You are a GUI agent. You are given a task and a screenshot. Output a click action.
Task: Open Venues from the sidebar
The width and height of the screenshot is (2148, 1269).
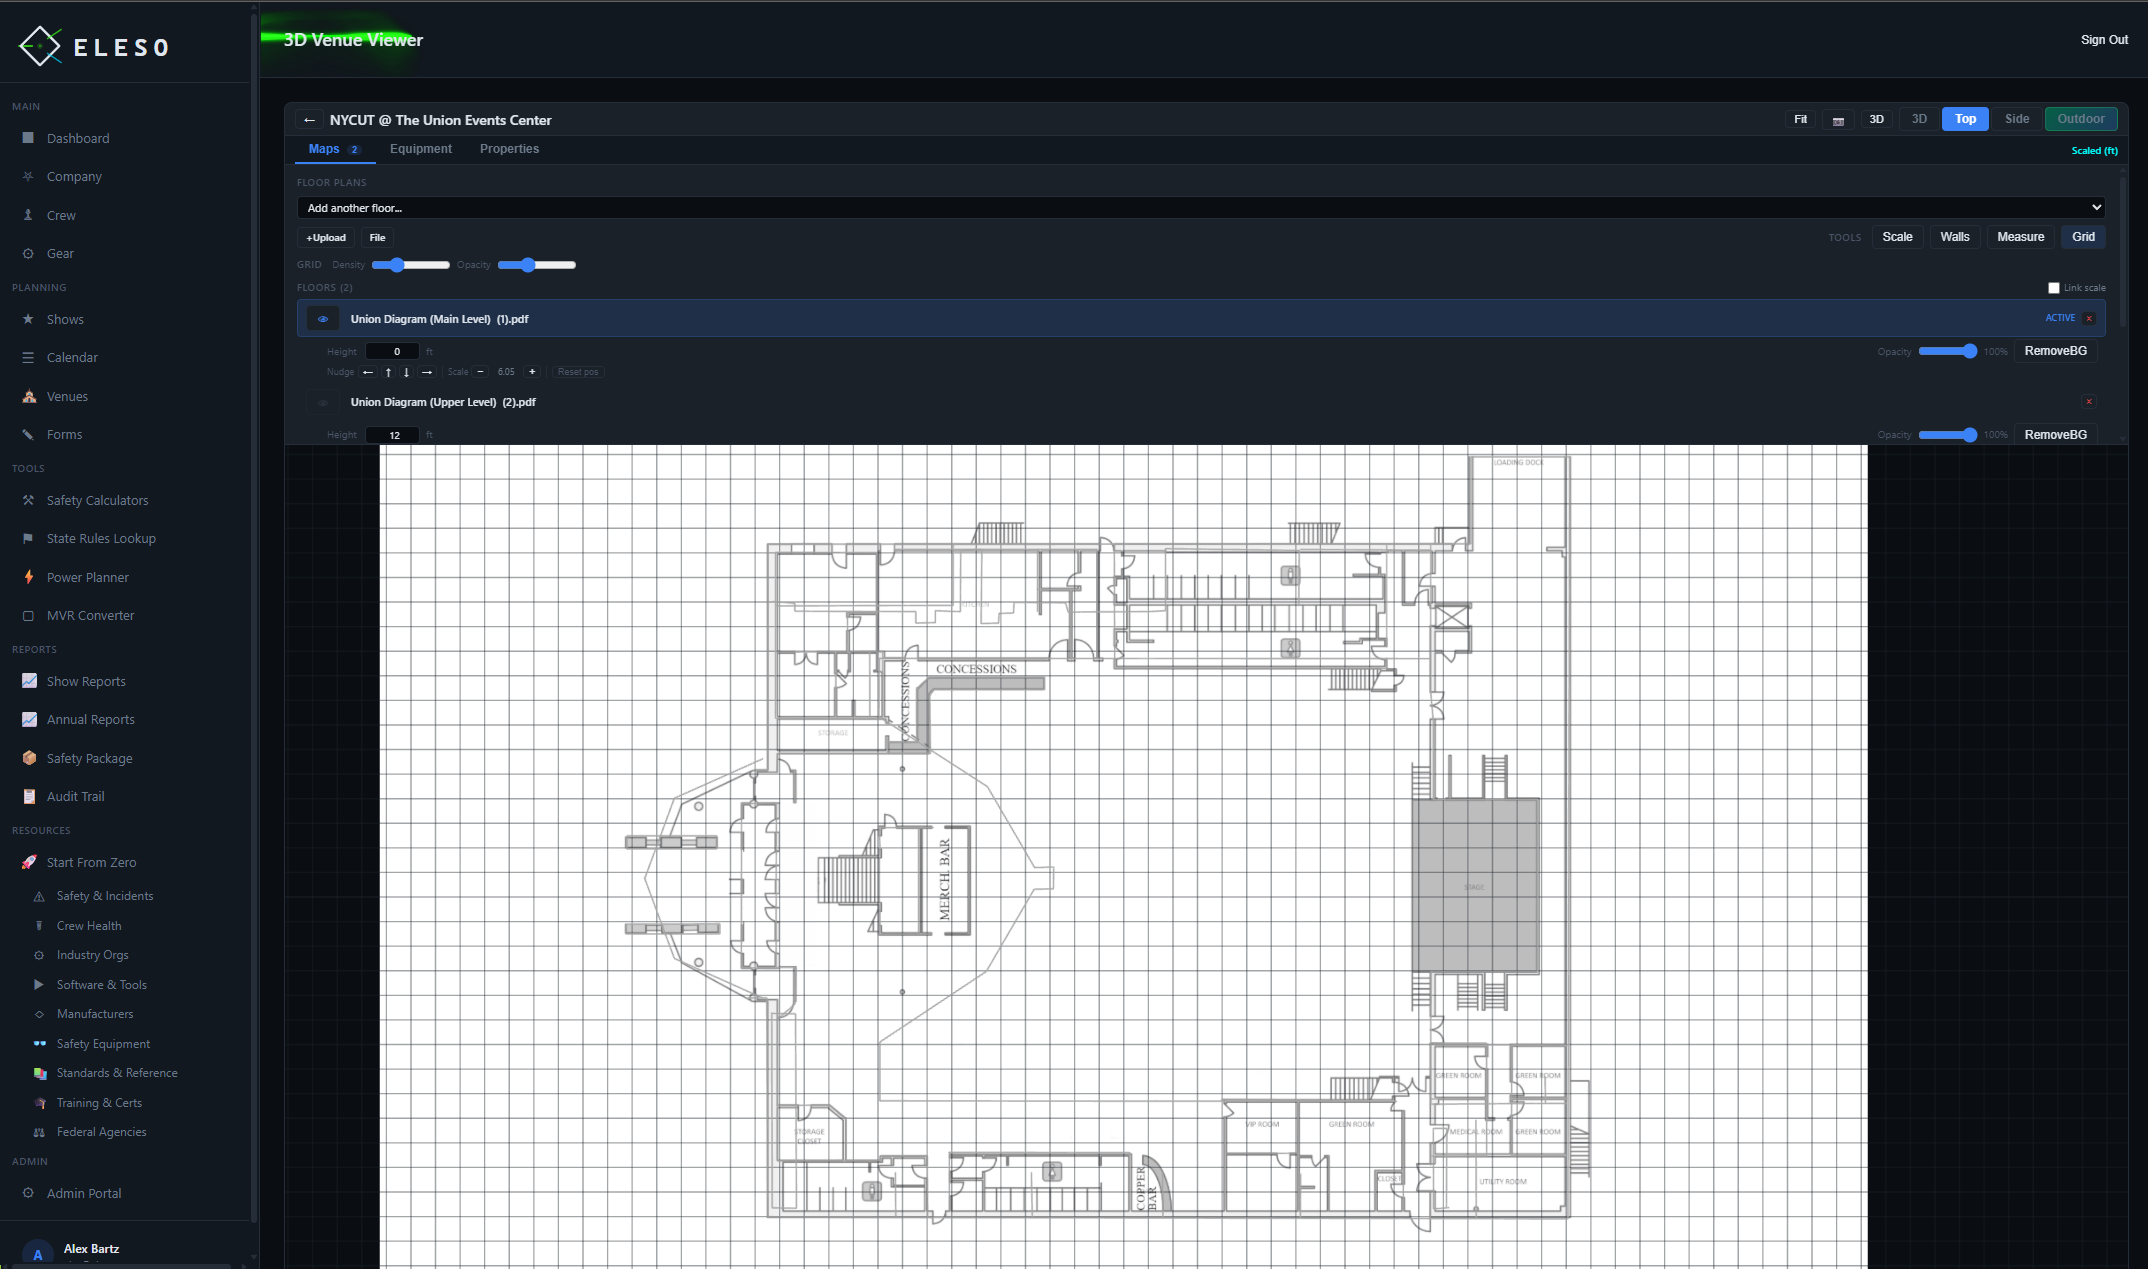67,396
